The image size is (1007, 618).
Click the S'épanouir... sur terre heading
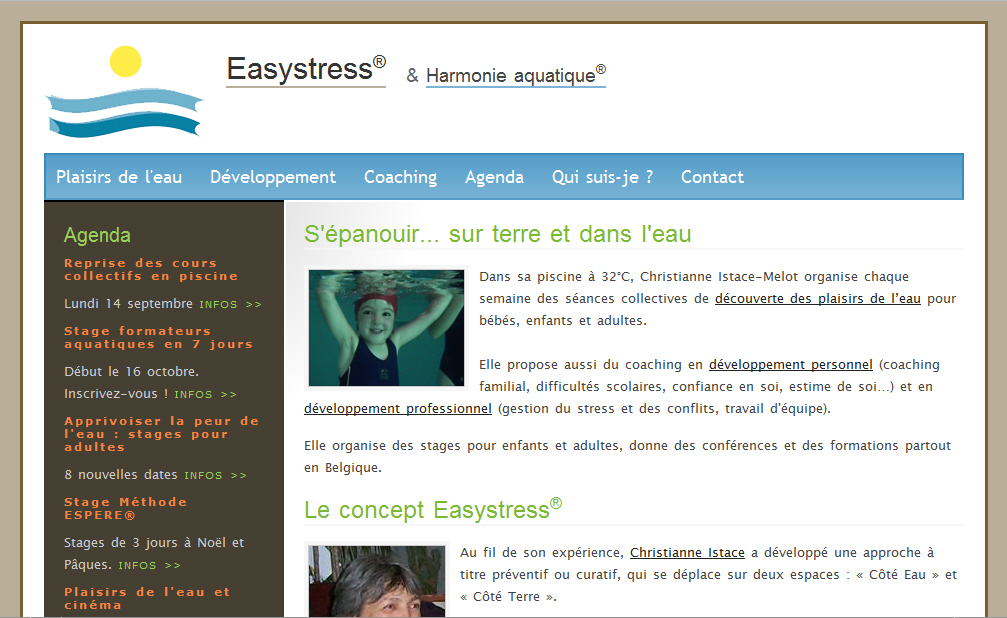click(498, 234)
